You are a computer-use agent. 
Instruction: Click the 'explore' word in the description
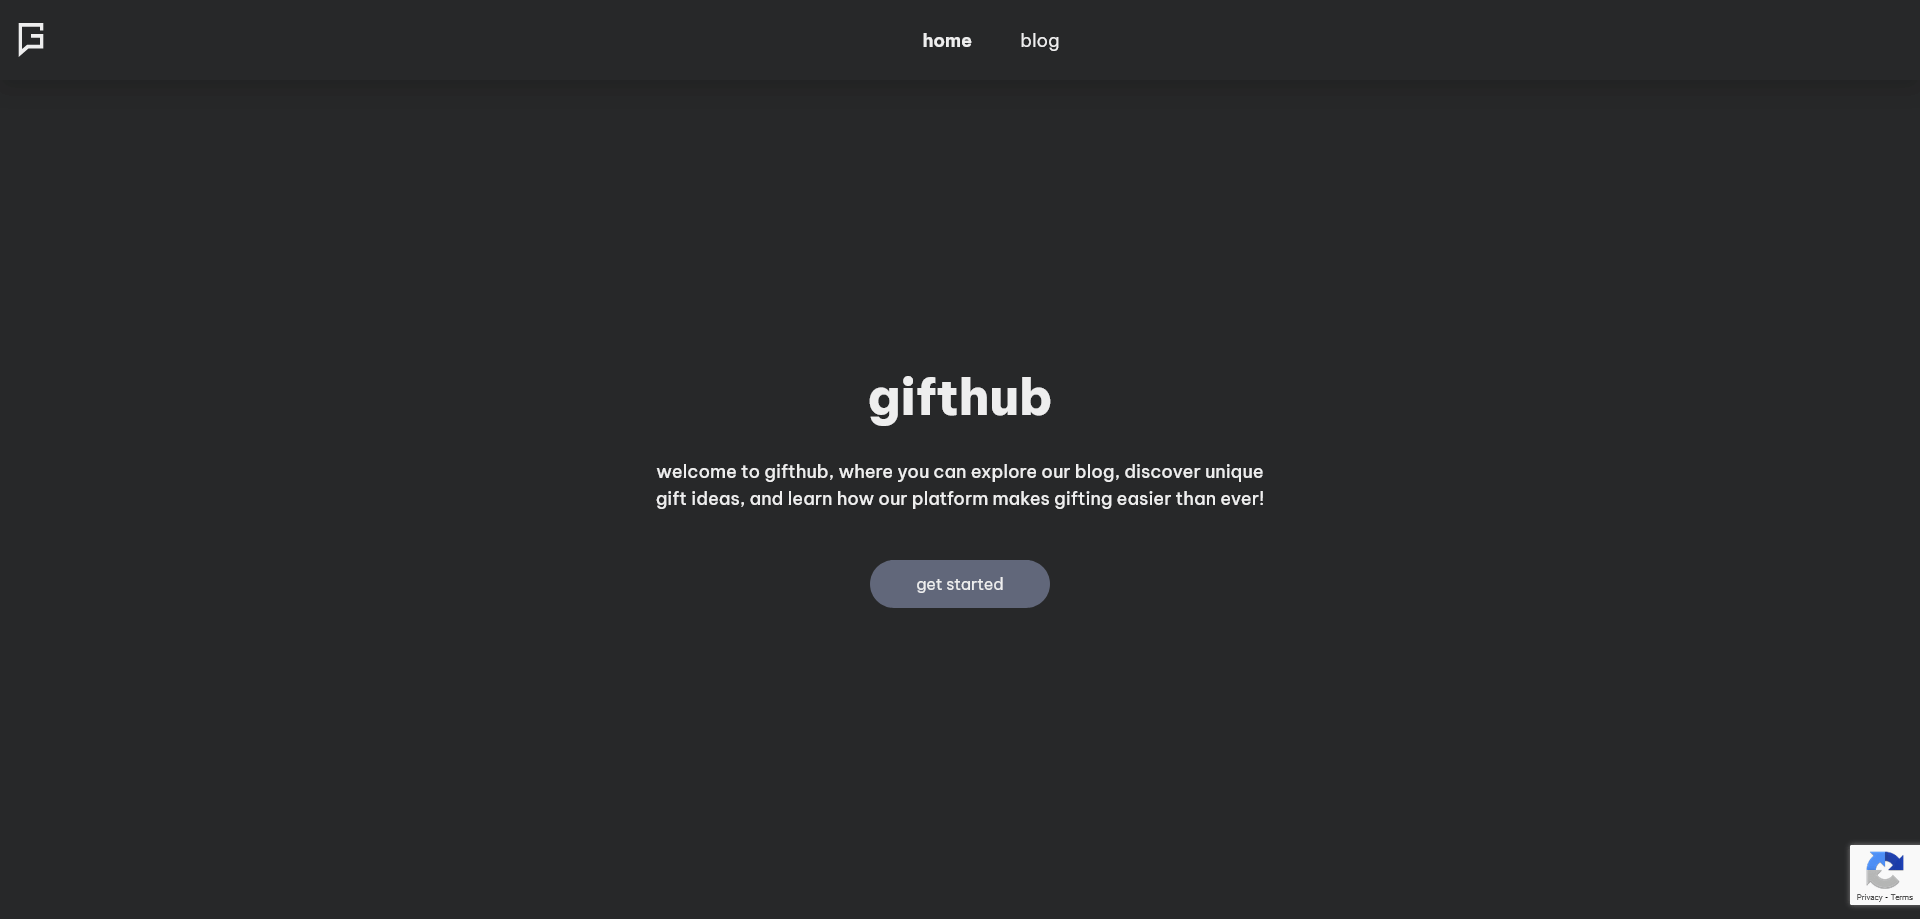(1006, 472)
